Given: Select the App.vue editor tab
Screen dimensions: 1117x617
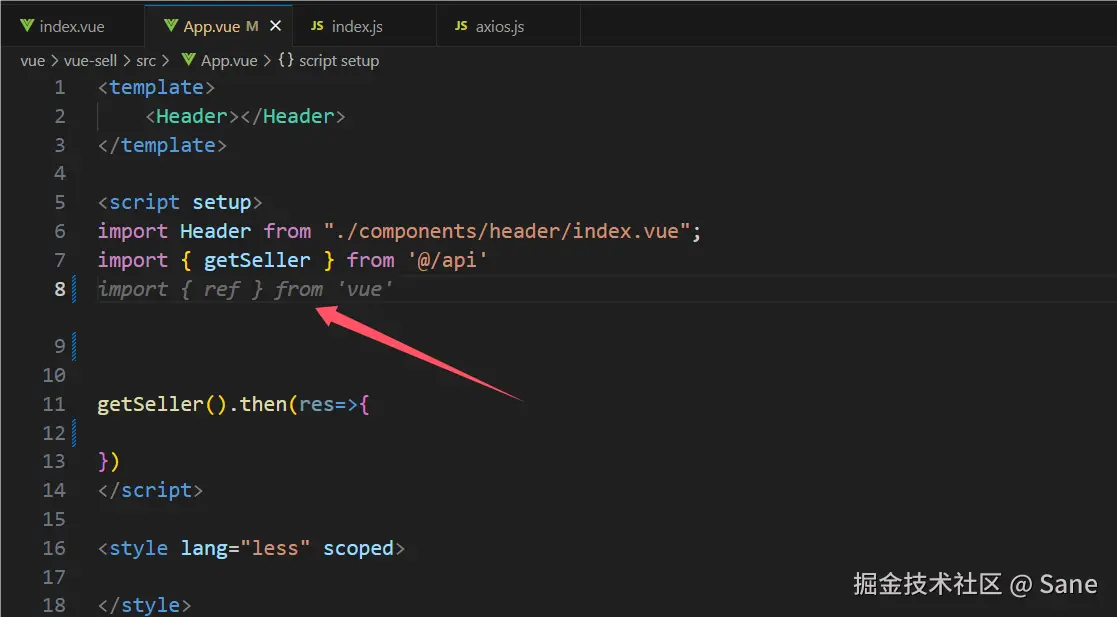Looking at the screenshot, I should (x=218, y=26).
